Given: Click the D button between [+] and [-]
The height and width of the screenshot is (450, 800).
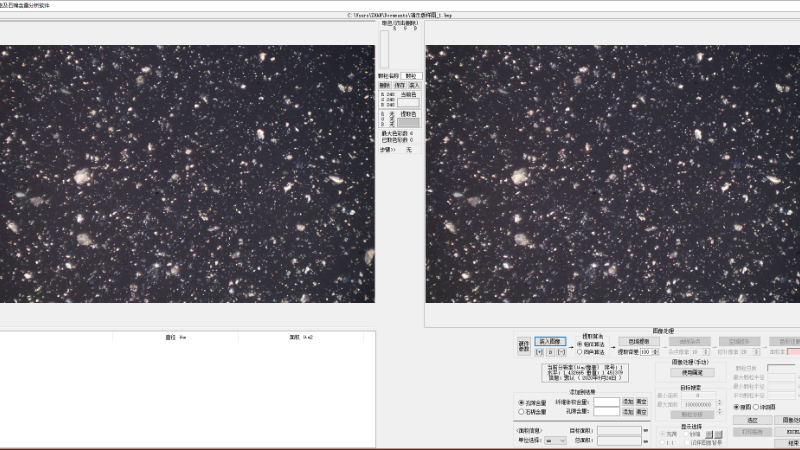Looking at the screenshot, I should coord(550,352).
